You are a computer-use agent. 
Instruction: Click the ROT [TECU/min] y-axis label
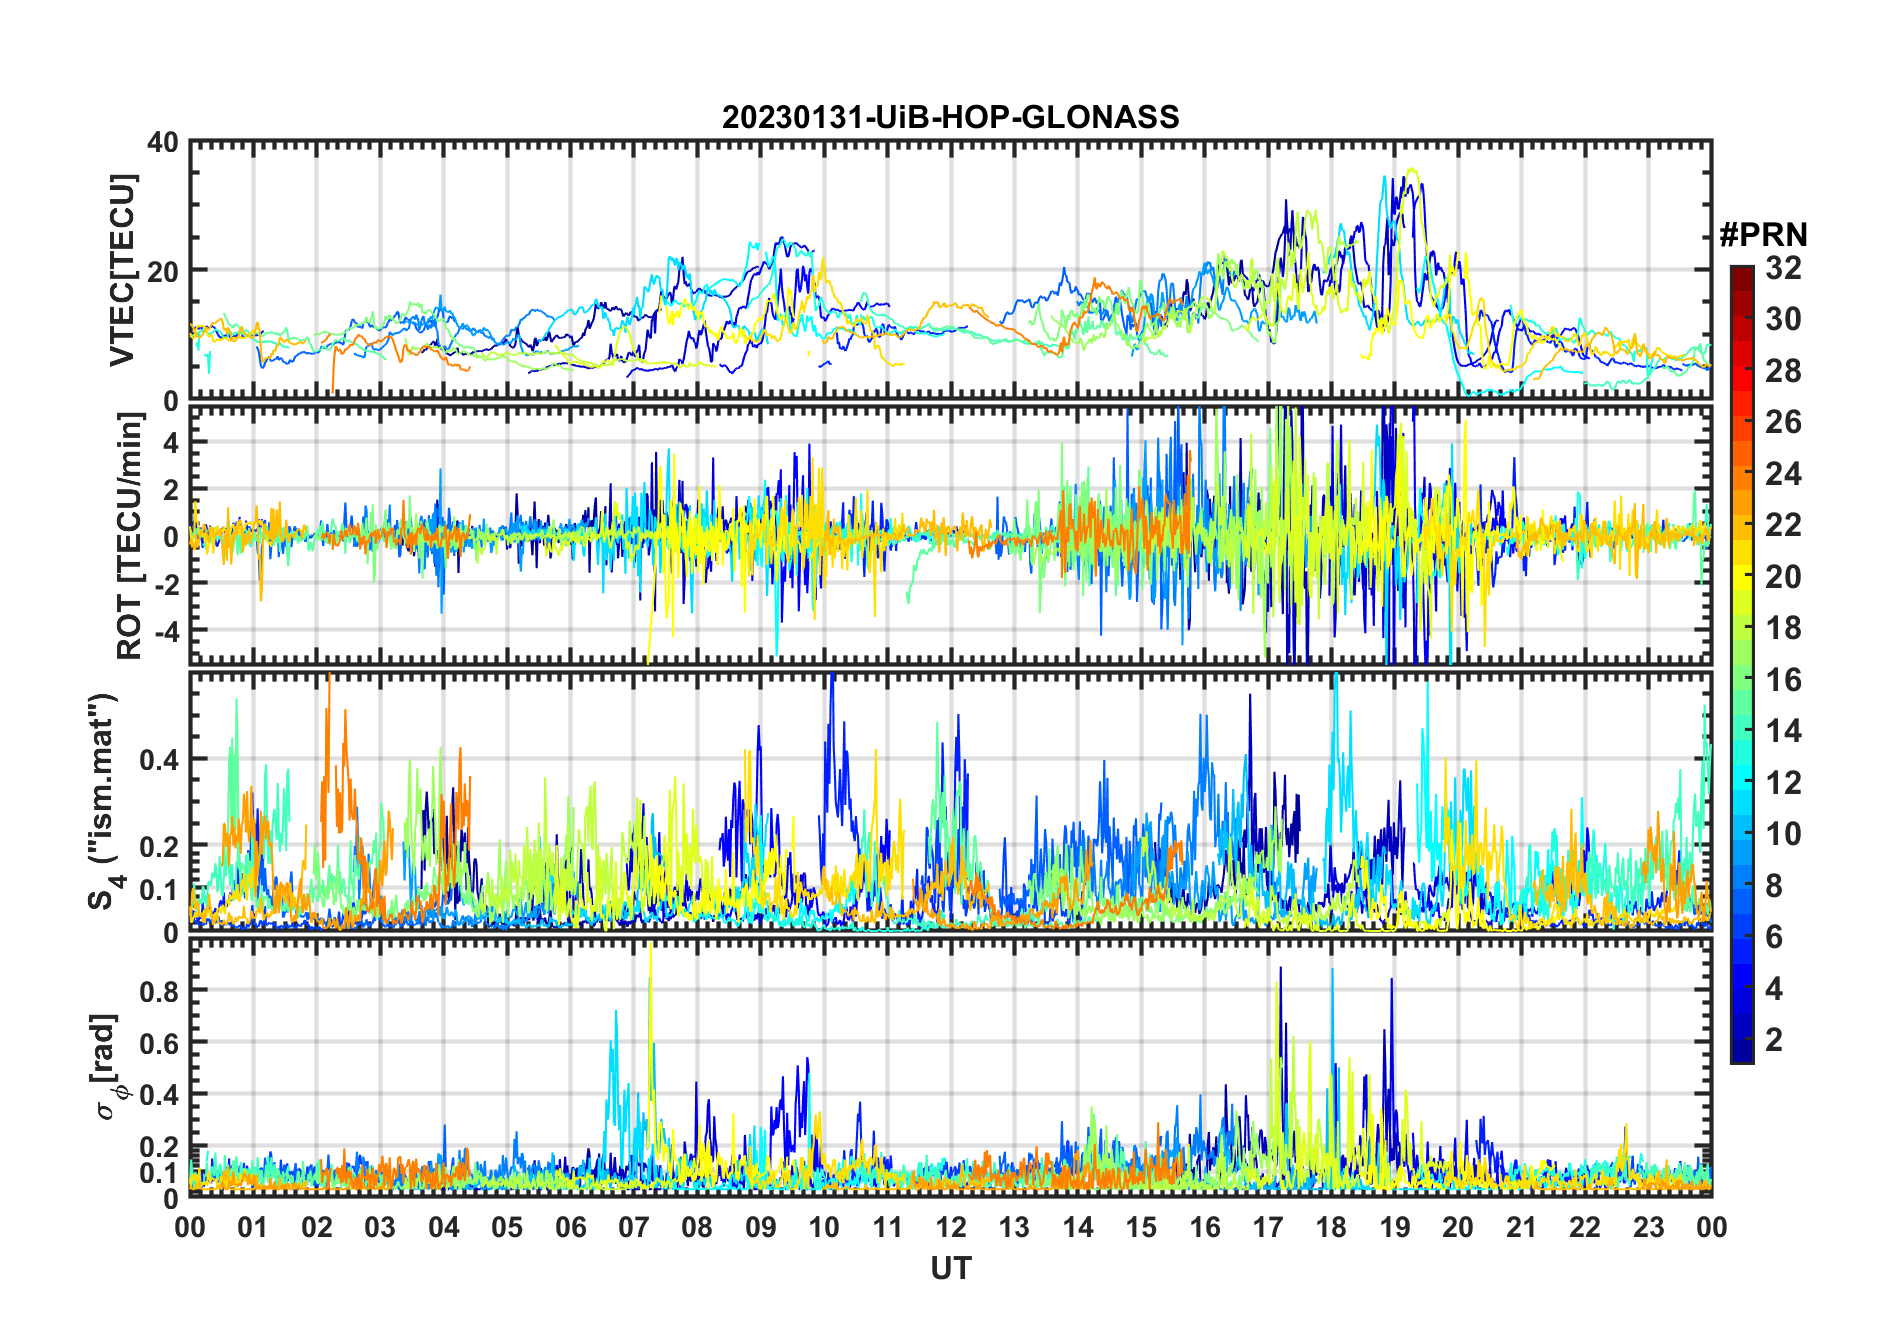(130, 537)
